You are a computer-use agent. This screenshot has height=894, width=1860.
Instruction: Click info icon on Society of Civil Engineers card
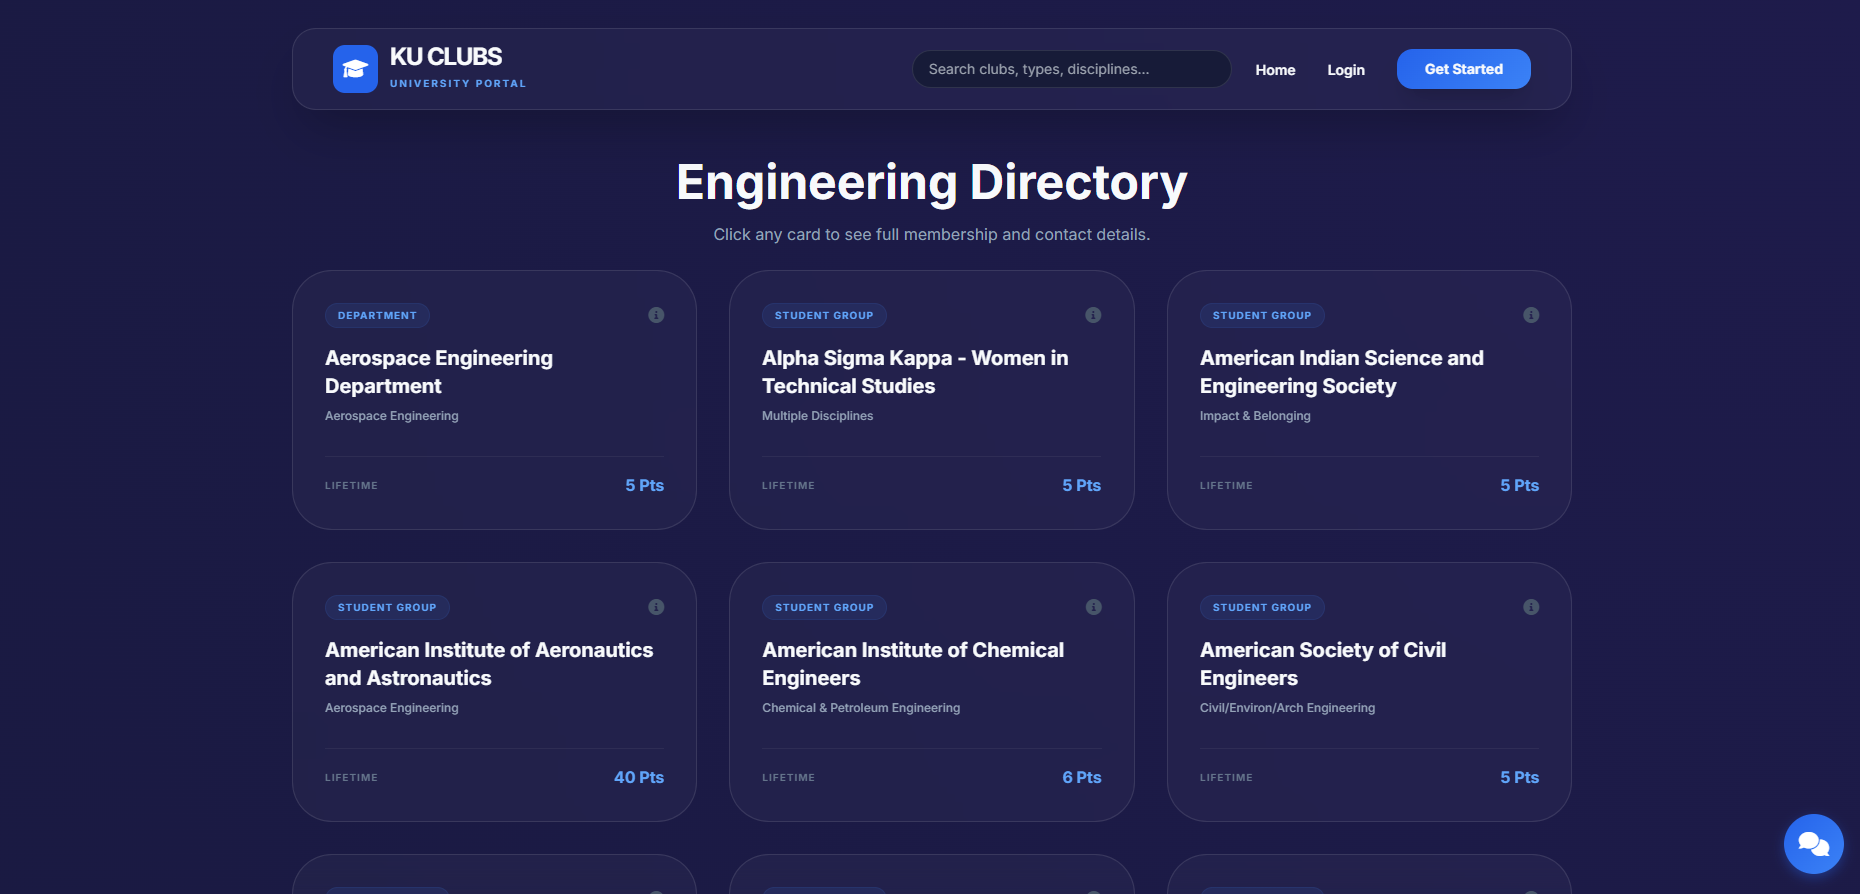(x=1531, y=607)
